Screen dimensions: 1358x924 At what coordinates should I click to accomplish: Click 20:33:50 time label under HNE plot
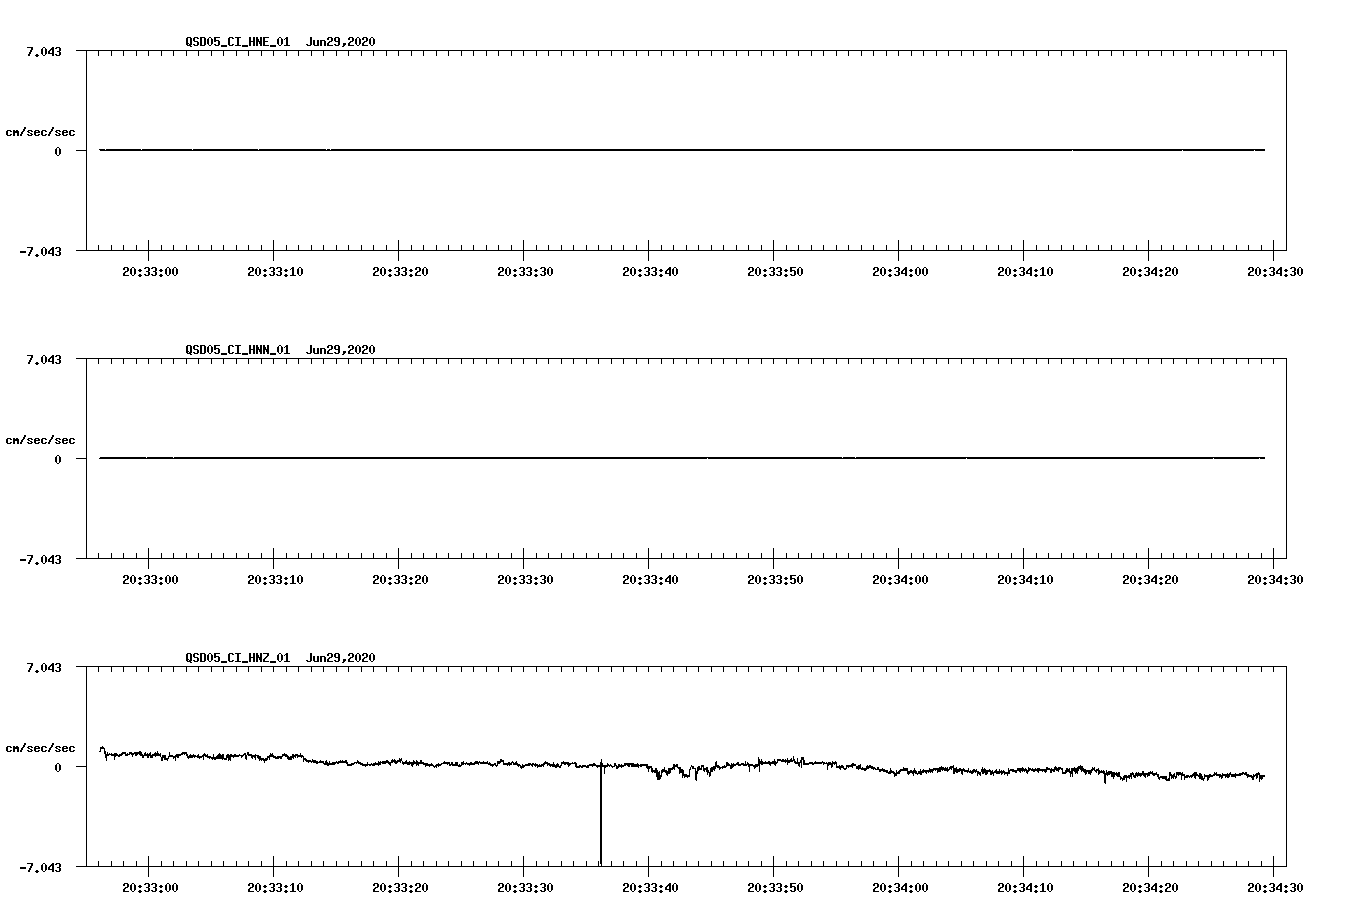775,271
